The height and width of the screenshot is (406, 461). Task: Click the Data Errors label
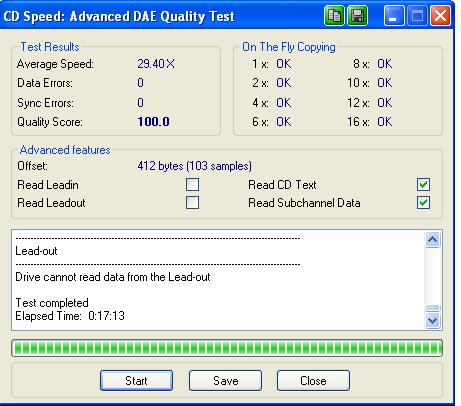pyautogui.click(x=45, y=83)
